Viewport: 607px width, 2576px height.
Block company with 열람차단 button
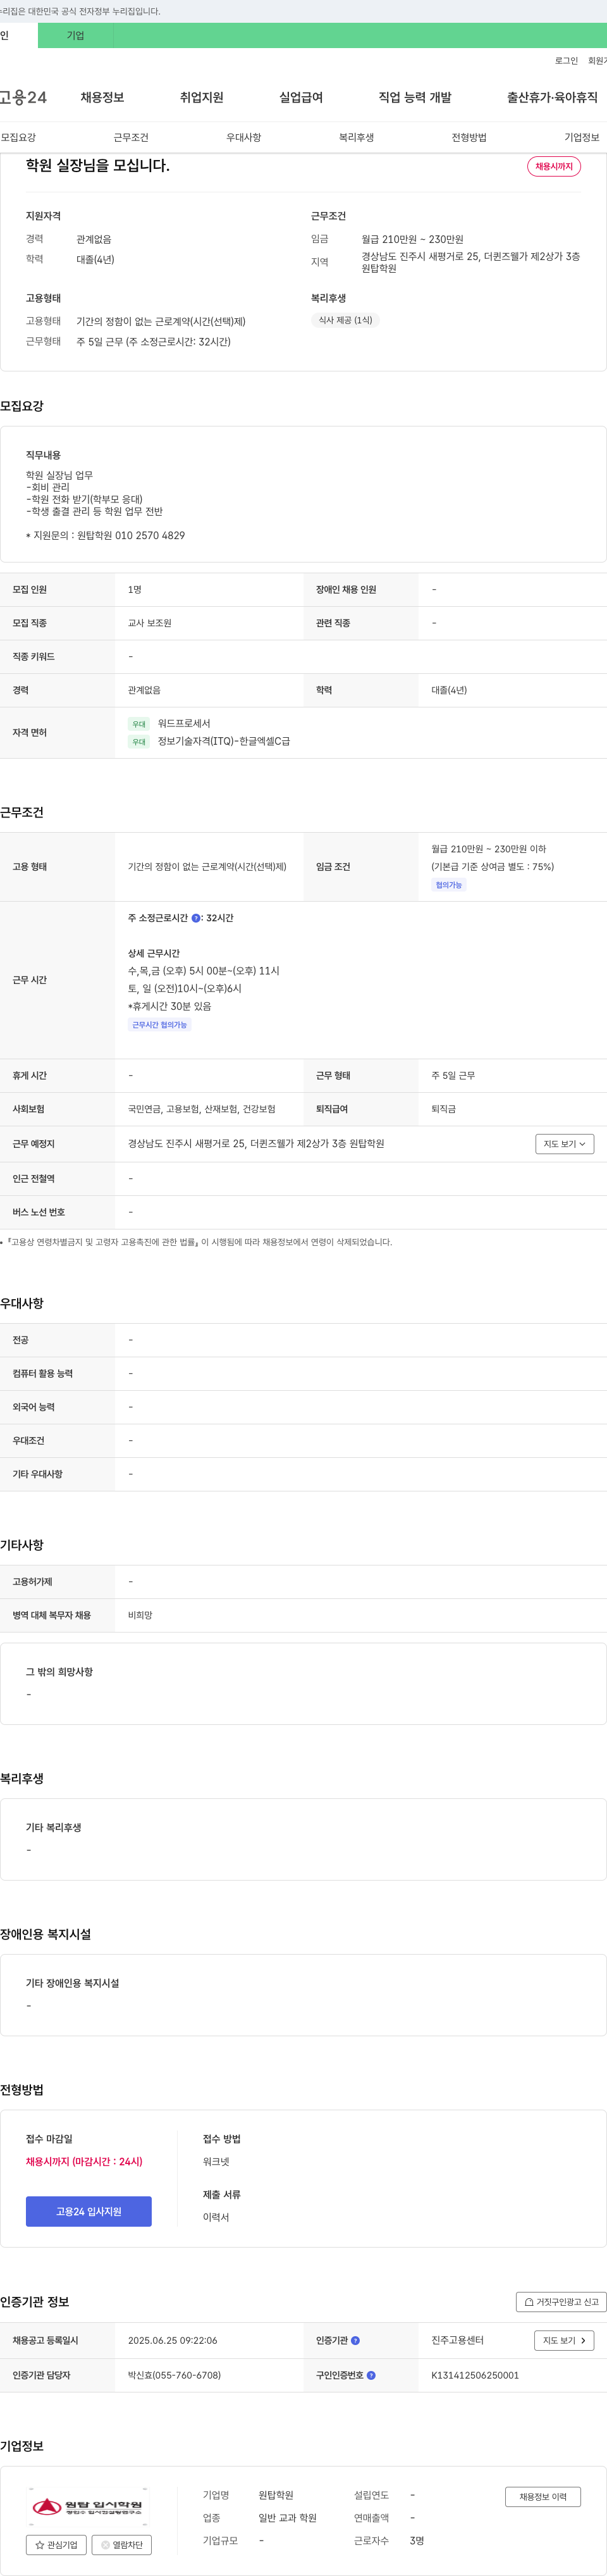click(x=122, y=2545)
